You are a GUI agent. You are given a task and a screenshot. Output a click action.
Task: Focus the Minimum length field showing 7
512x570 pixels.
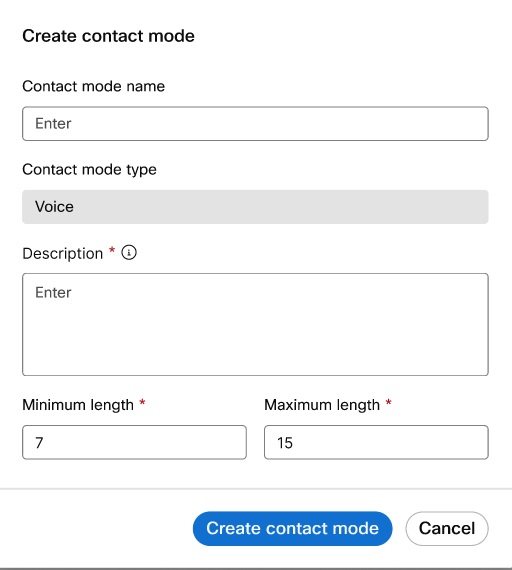click(x=134, y=442)
